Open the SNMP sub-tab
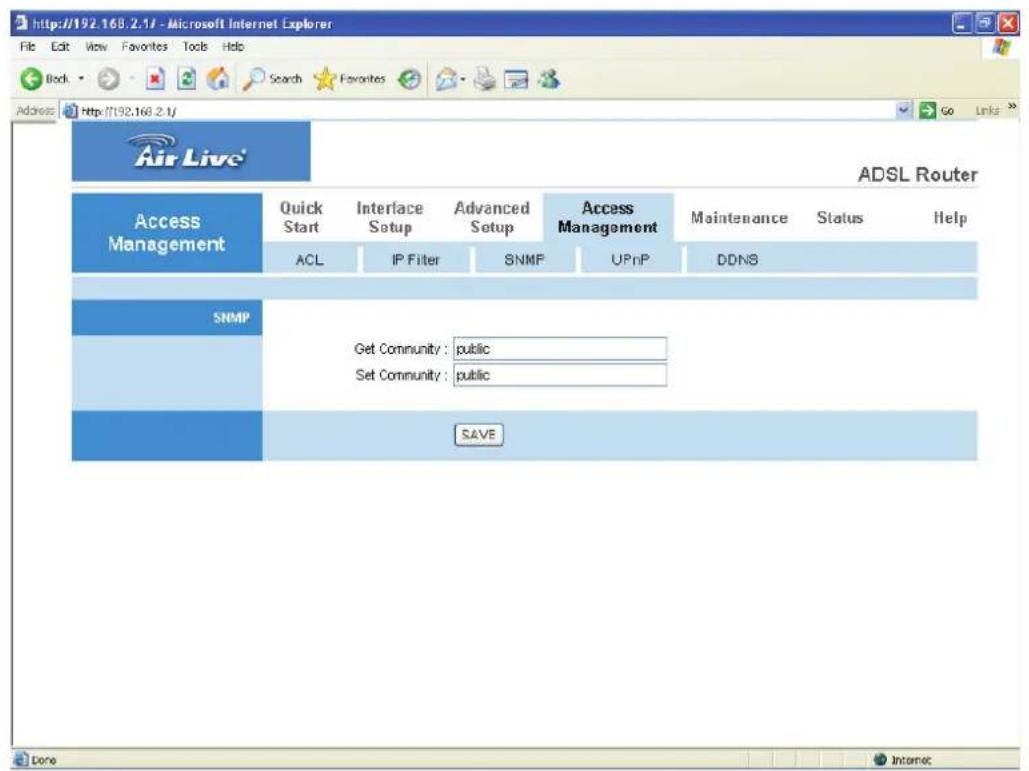 [x=524, y=260]
